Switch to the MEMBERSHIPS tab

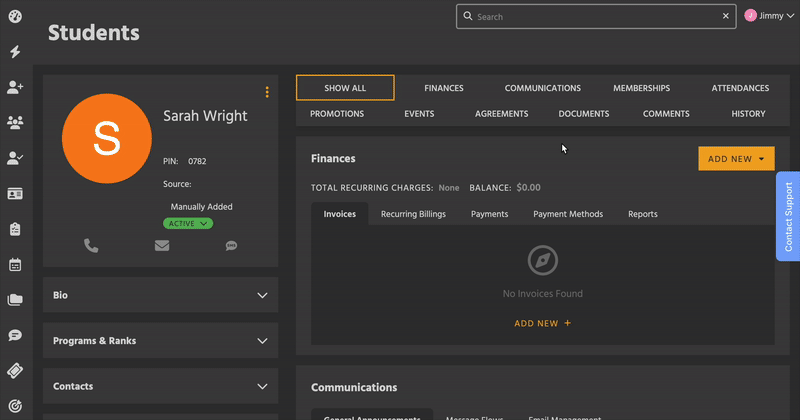641,88
